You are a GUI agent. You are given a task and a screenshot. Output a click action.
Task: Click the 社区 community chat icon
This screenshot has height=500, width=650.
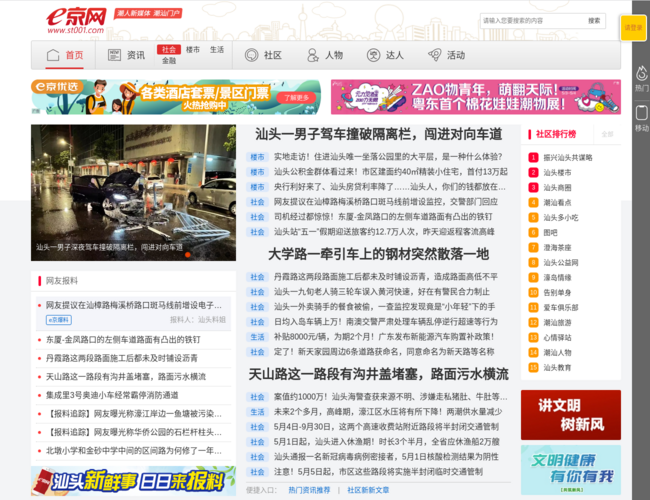click(251, 55)
